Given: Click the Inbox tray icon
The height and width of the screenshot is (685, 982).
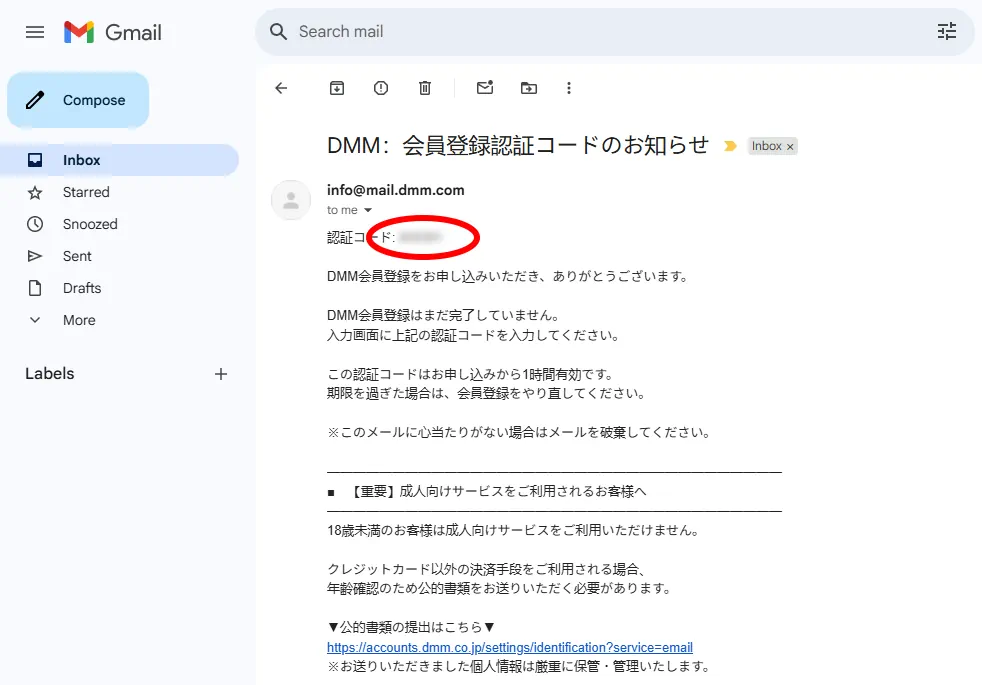Looking at the screenshot, I should 35,160.
